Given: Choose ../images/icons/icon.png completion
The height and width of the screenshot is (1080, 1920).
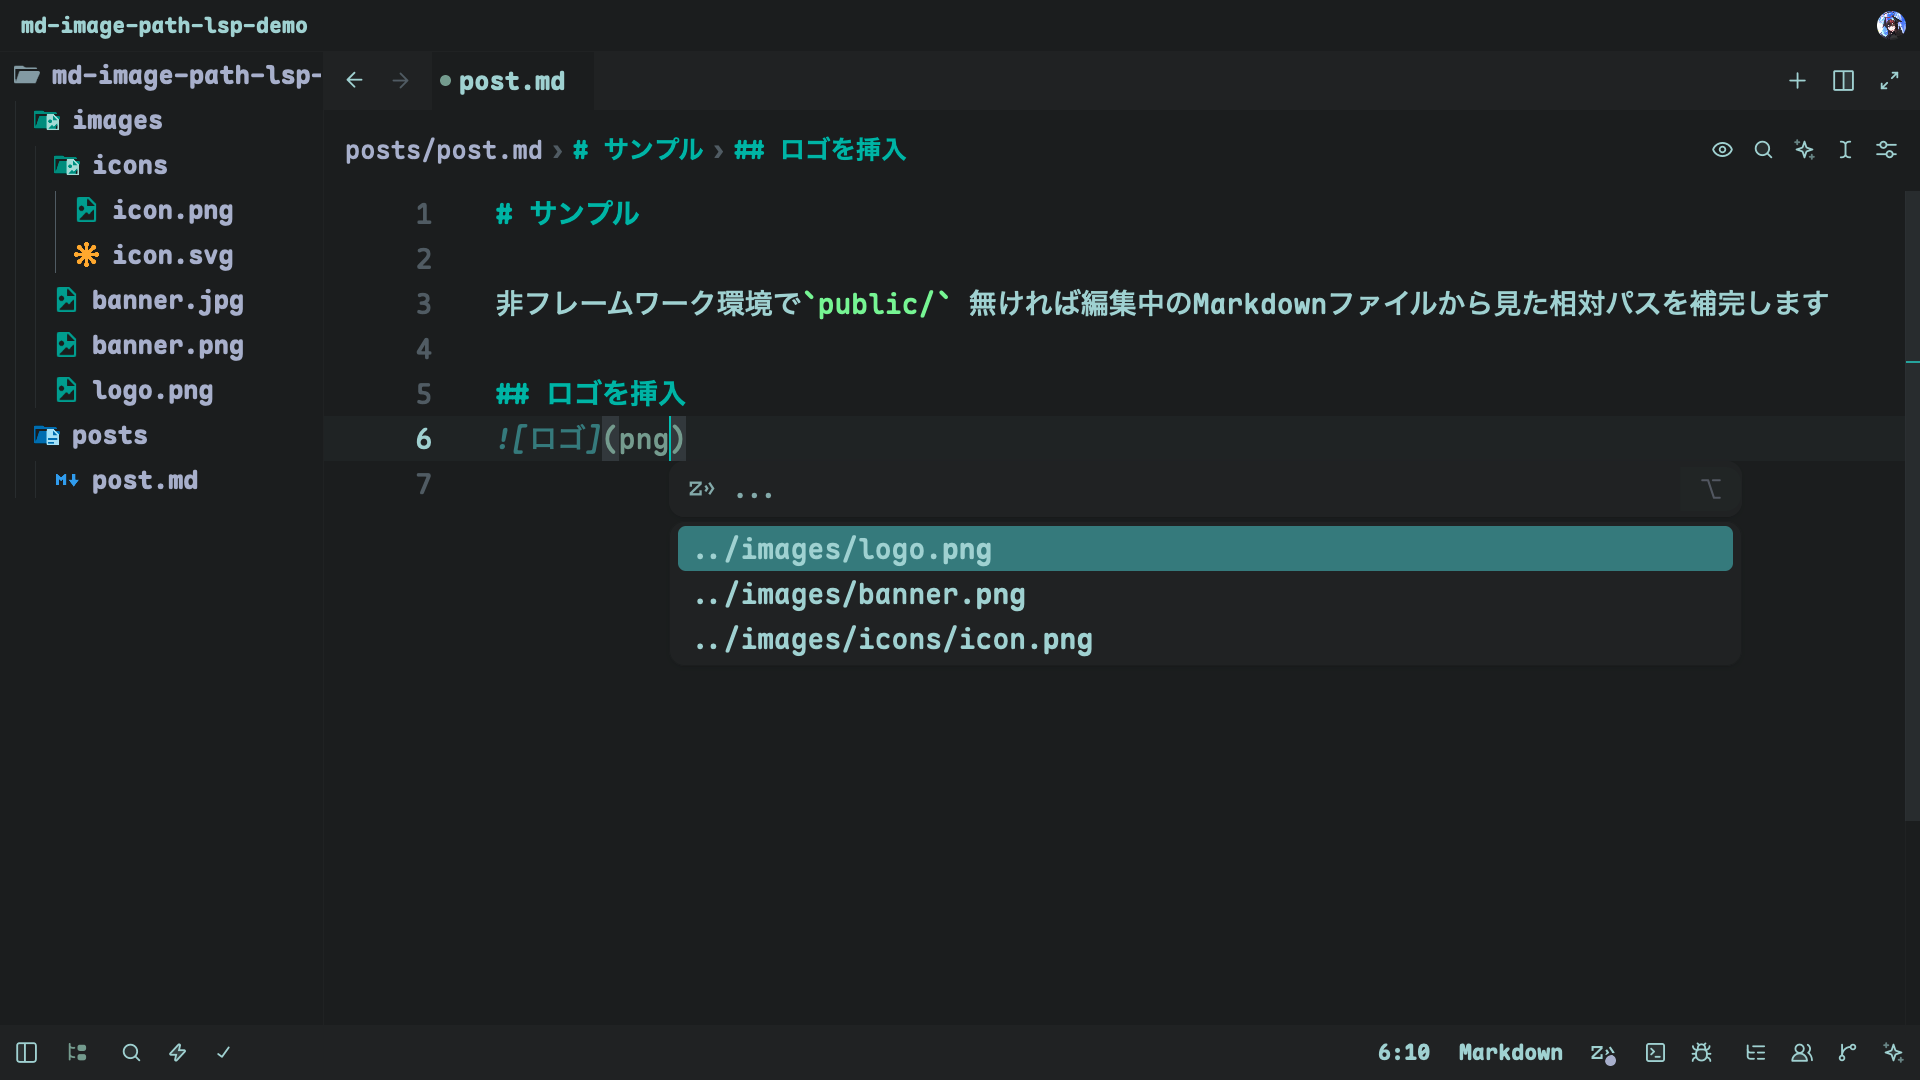Looking at the screenshot, I should (x=1205, y=639).
